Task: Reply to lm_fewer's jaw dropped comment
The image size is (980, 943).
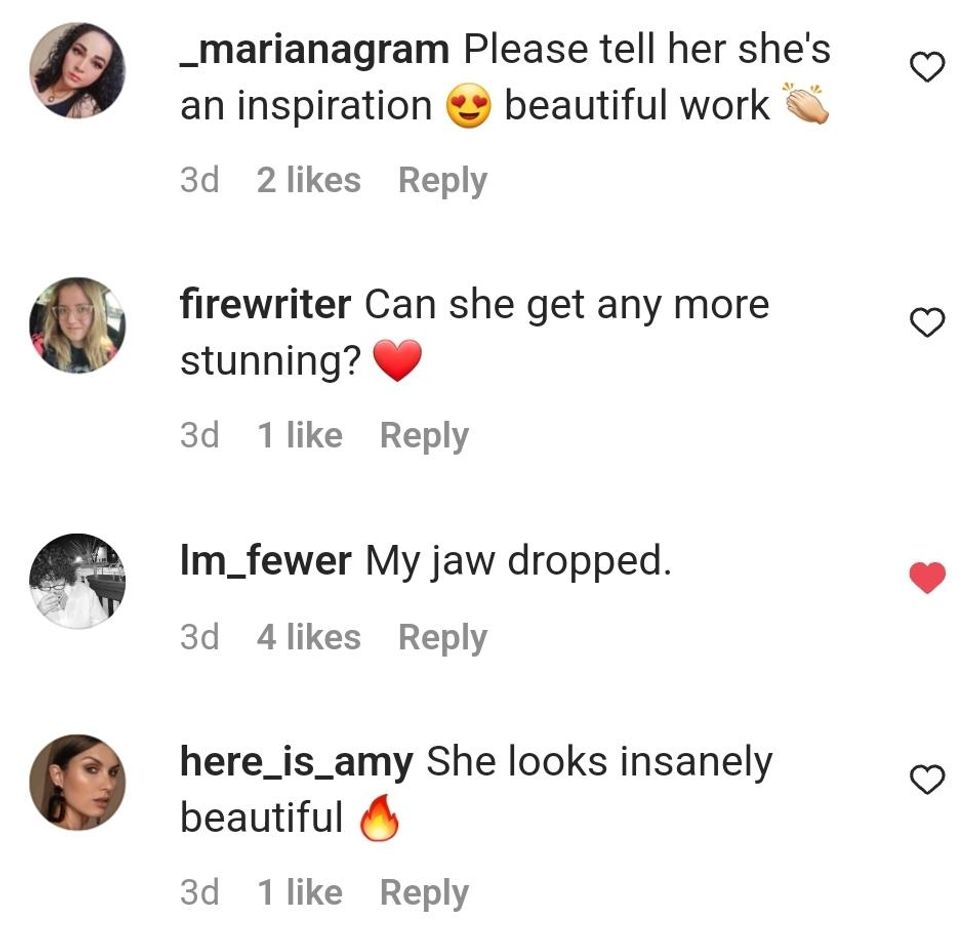Action: pyautogui.click(x=442, y=637)
